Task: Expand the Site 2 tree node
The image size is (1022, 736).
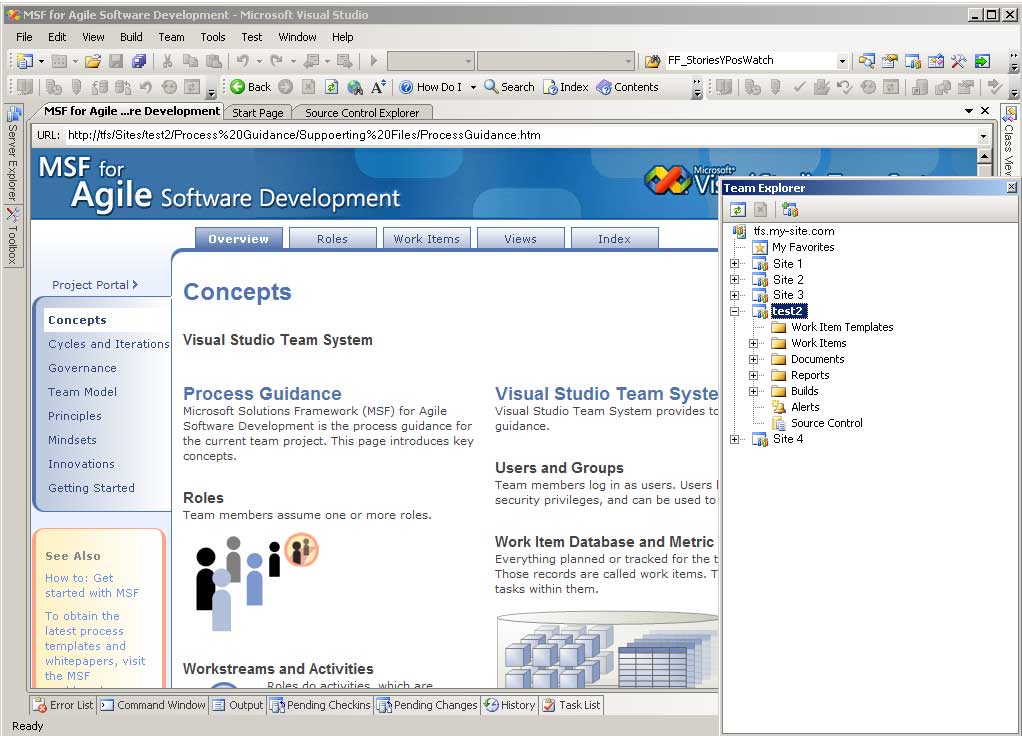Action: [735, 280]
